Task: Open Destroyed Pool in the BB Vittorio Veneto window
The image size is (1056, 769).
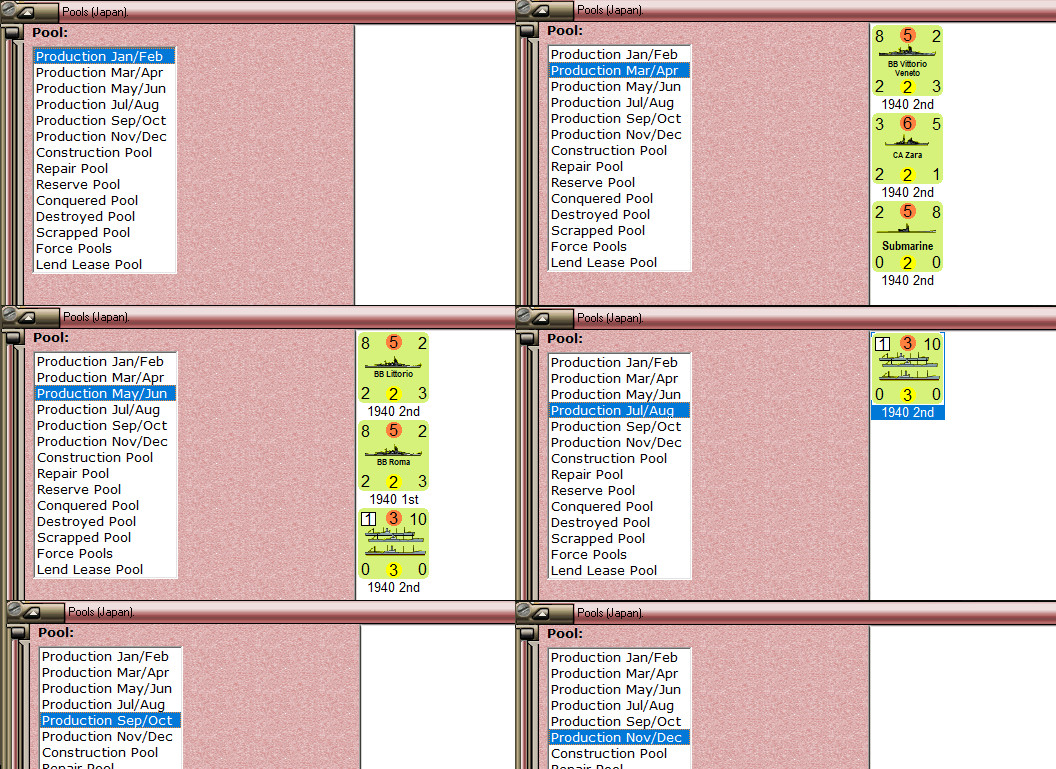Action: (x=619, y=215)
